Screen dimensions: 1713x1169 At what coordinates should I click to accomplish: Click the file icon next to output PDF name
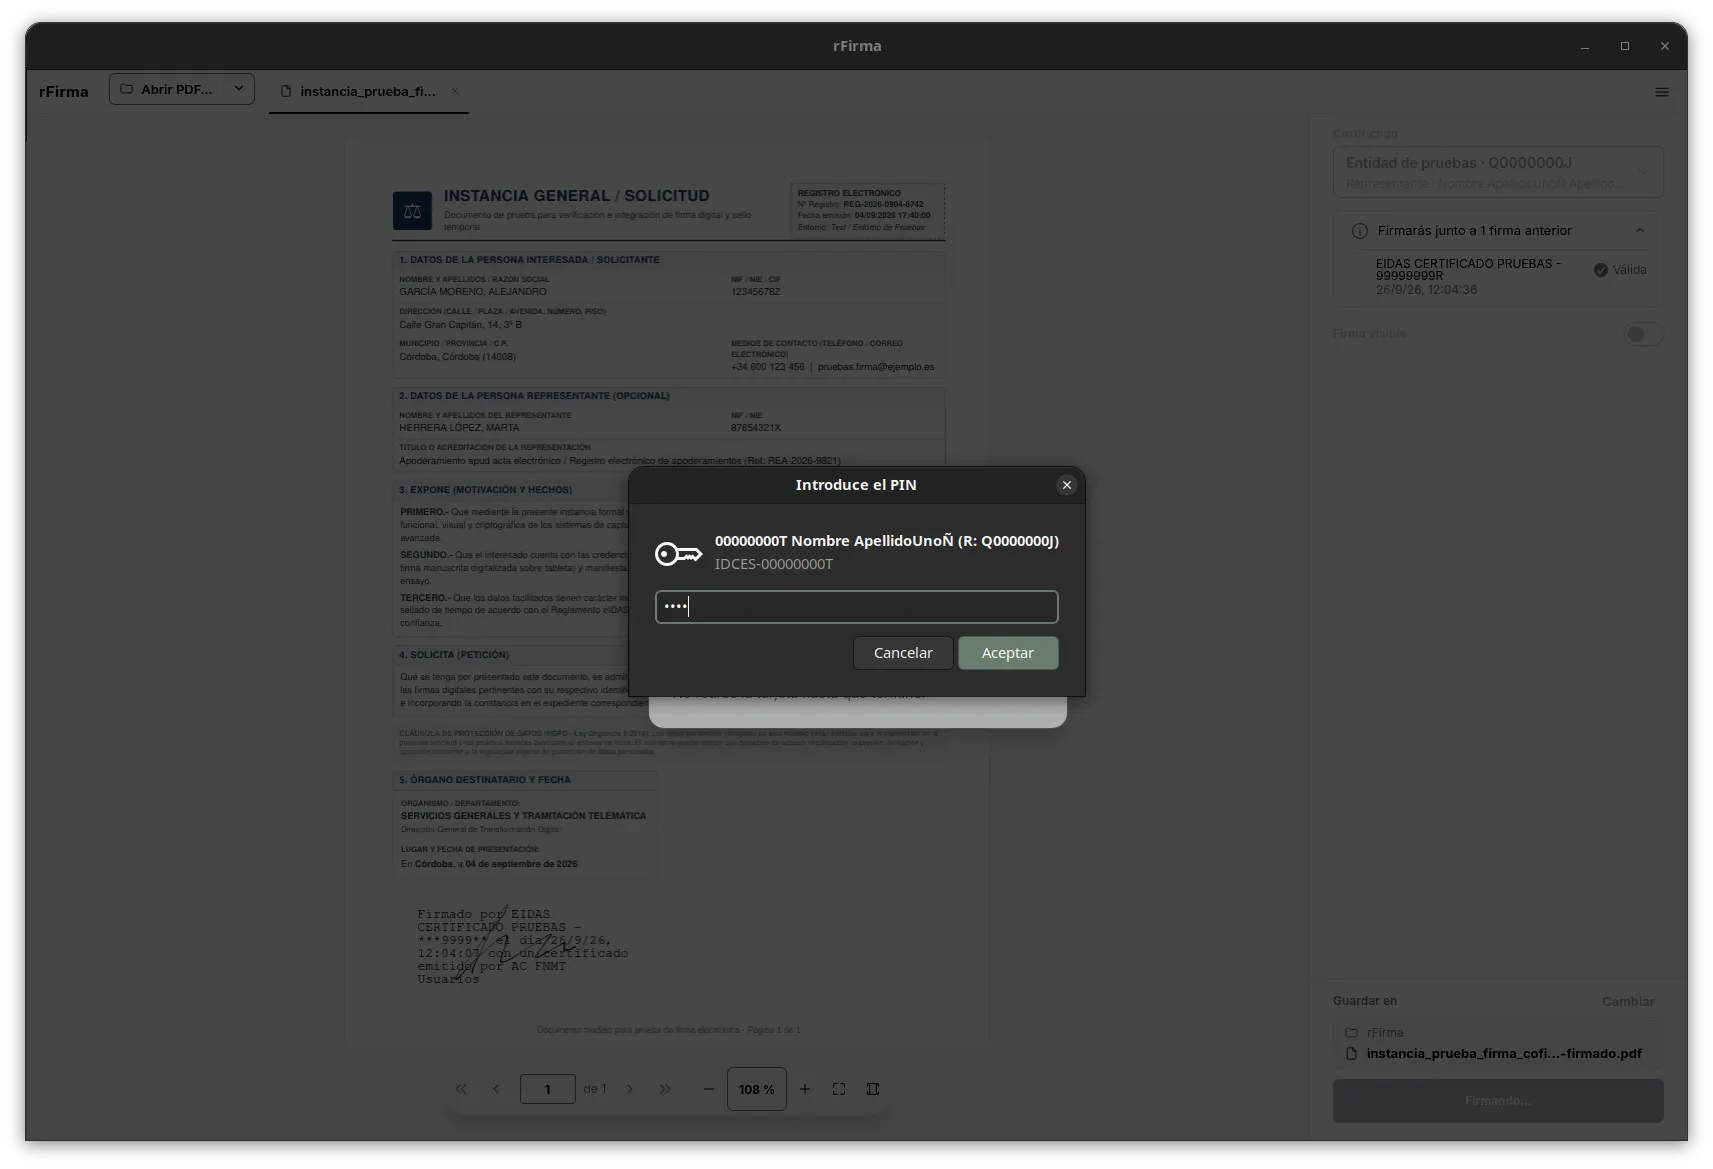click(x=1351, y=1054)
